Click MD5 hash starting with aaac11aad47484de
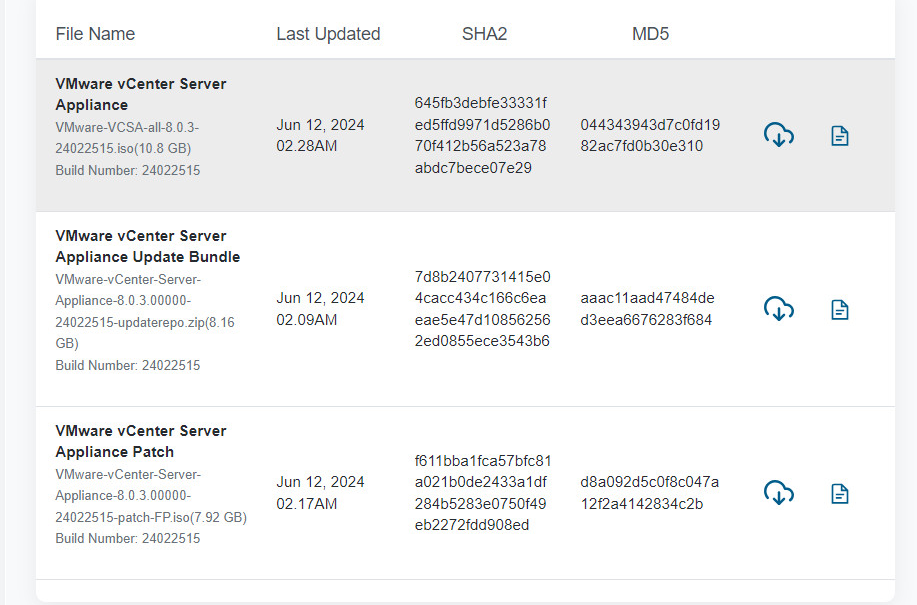 pyautogui.click(x=647, y=309)
